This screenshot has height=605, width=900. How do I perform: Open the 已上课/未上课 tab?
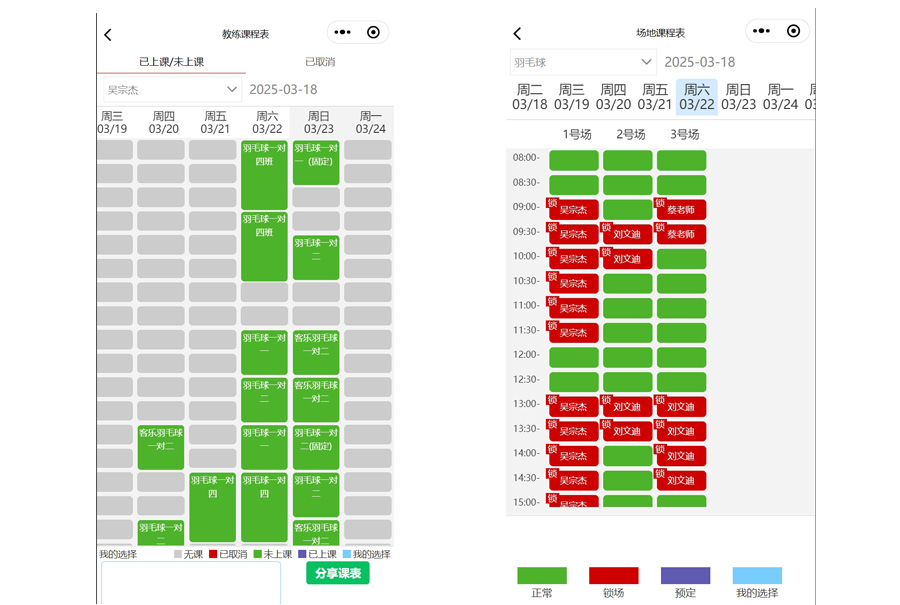click(171, 62)
